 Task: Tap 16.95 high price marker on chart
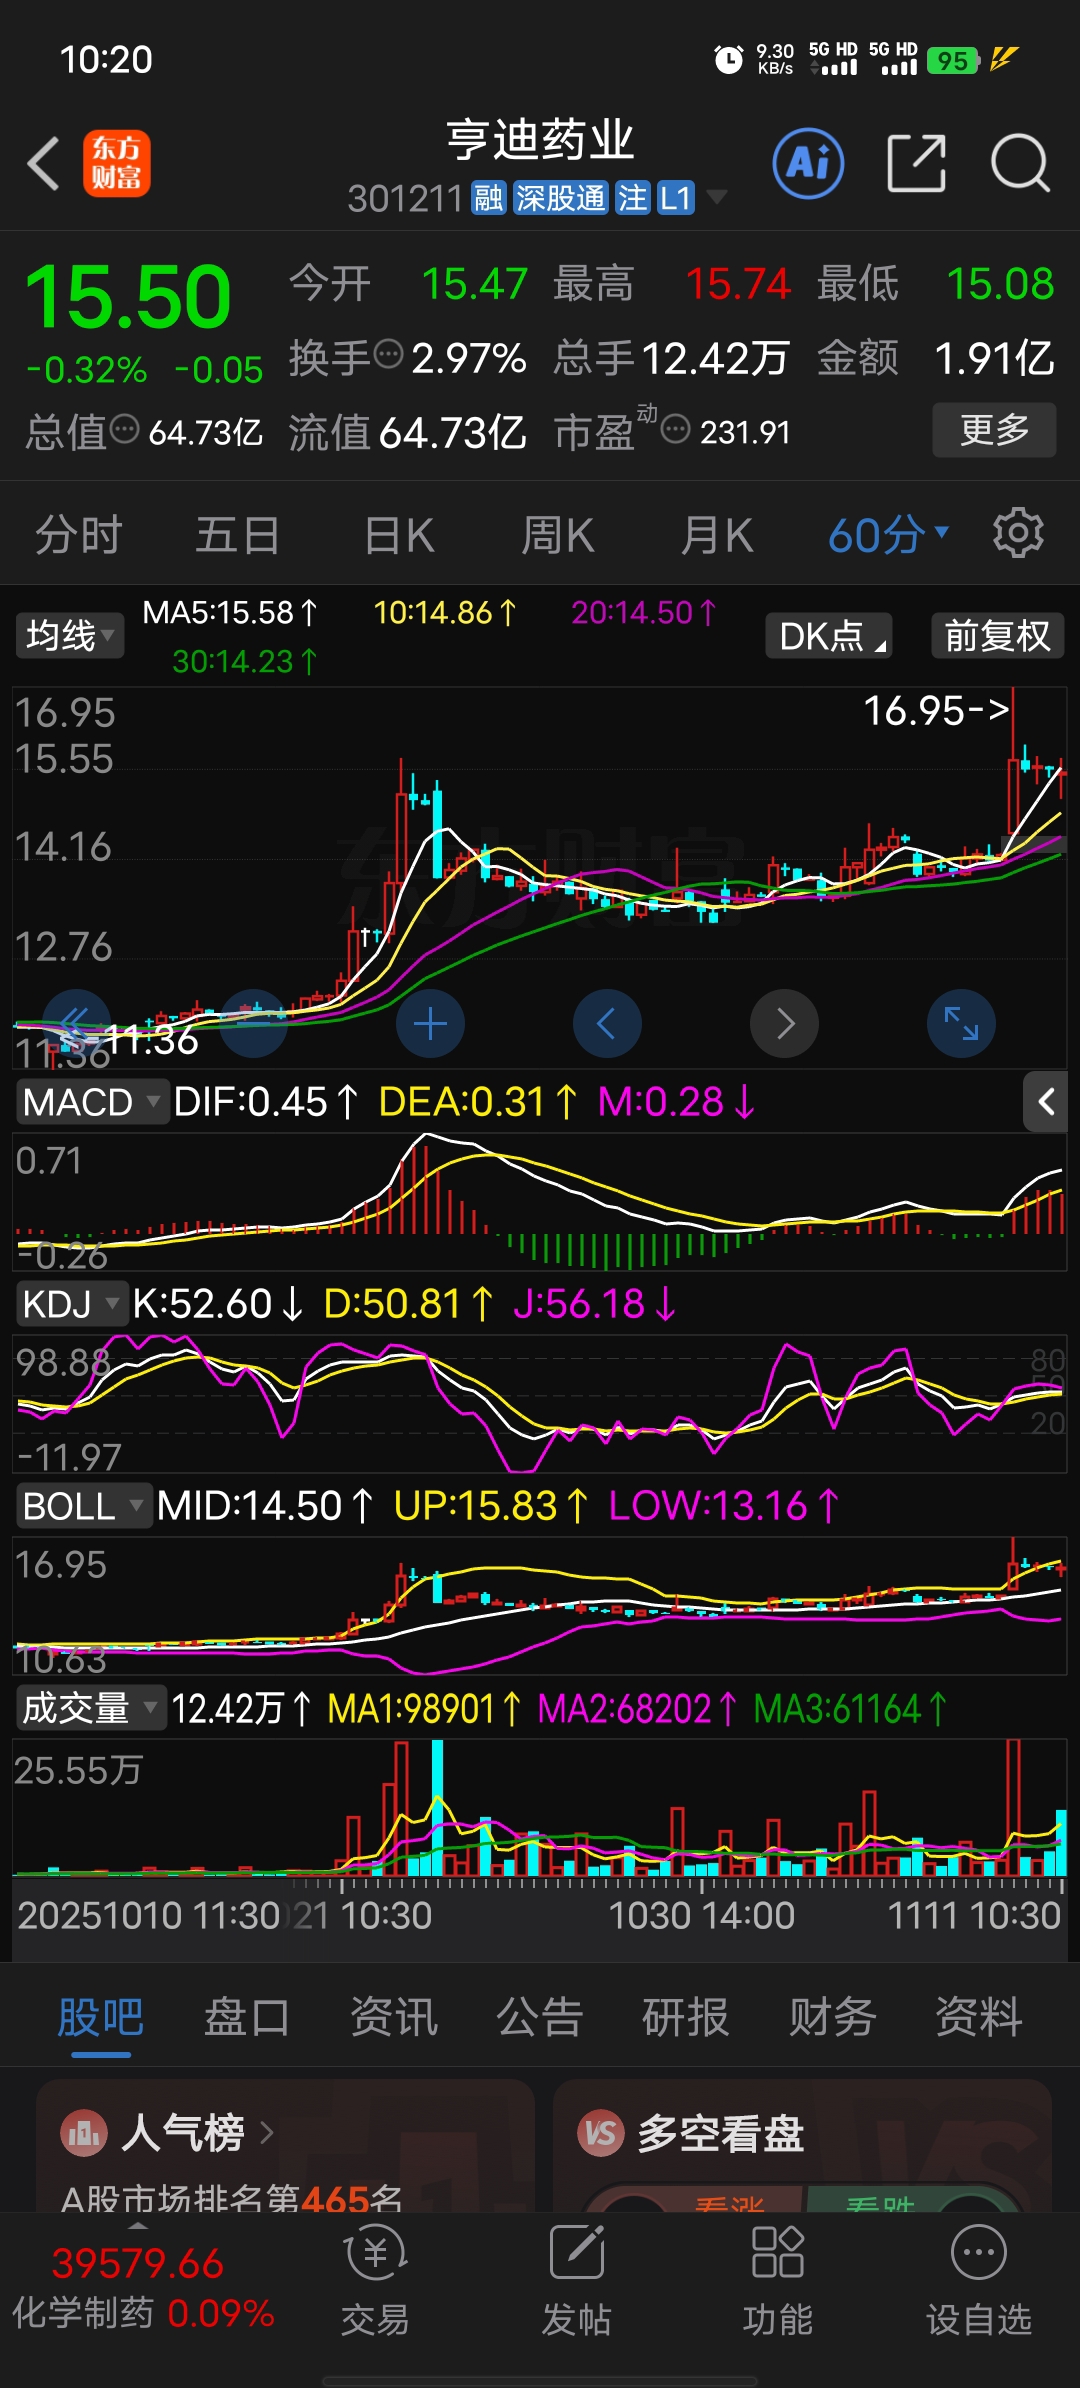936,711
